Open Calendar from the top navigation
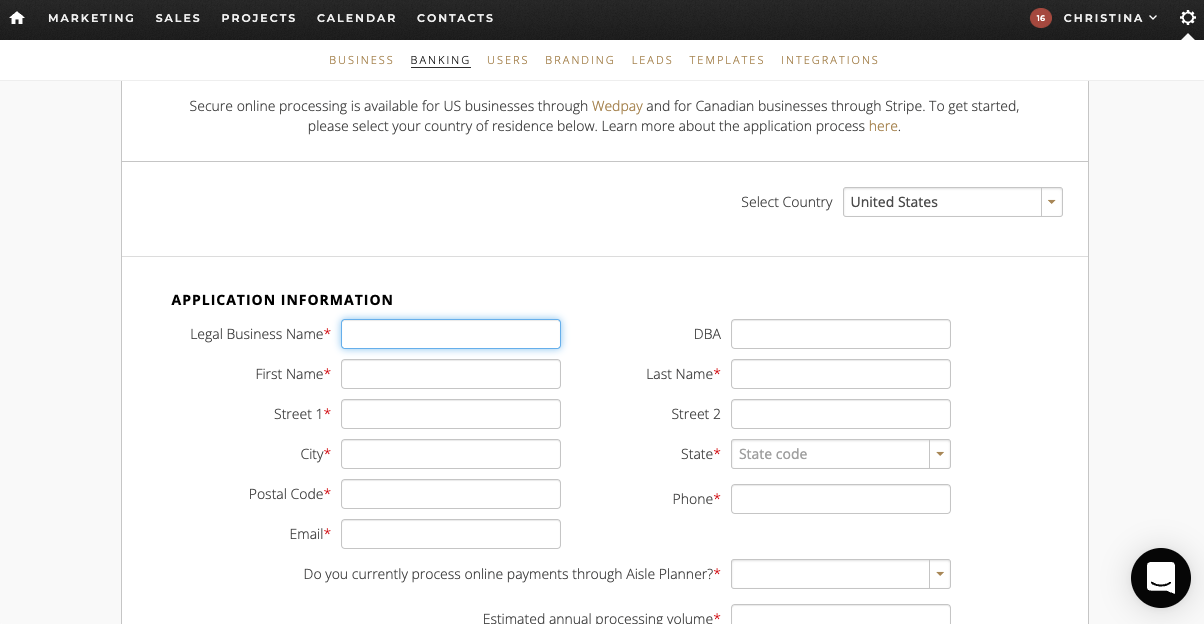This screenshot has height=624, width=1204. [356, 17]
